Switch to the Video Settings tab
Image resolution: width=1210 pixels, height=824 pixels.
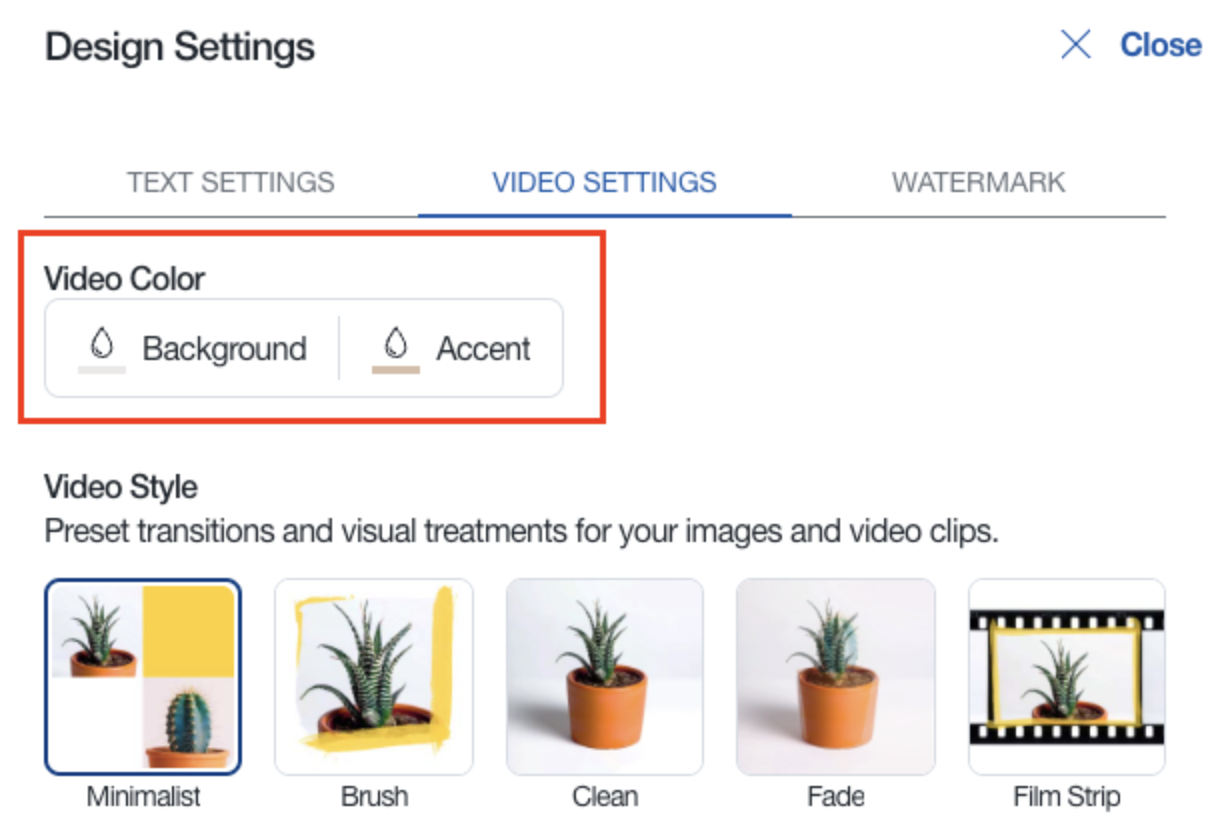point(604,183)
